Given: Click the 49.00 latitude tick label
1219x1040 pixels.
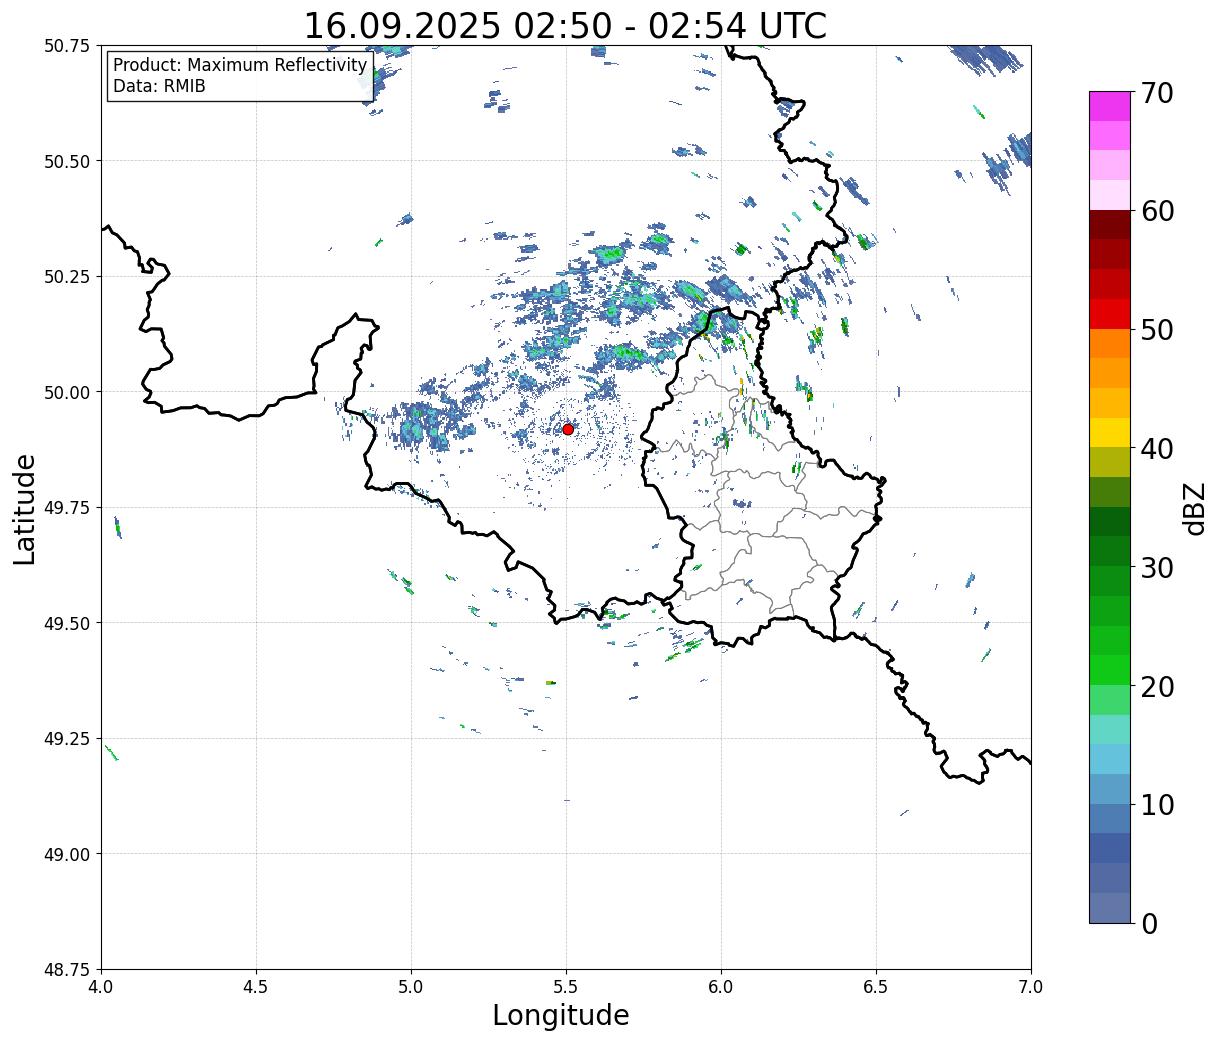Looking at the screenshot, I should (67, 854).
